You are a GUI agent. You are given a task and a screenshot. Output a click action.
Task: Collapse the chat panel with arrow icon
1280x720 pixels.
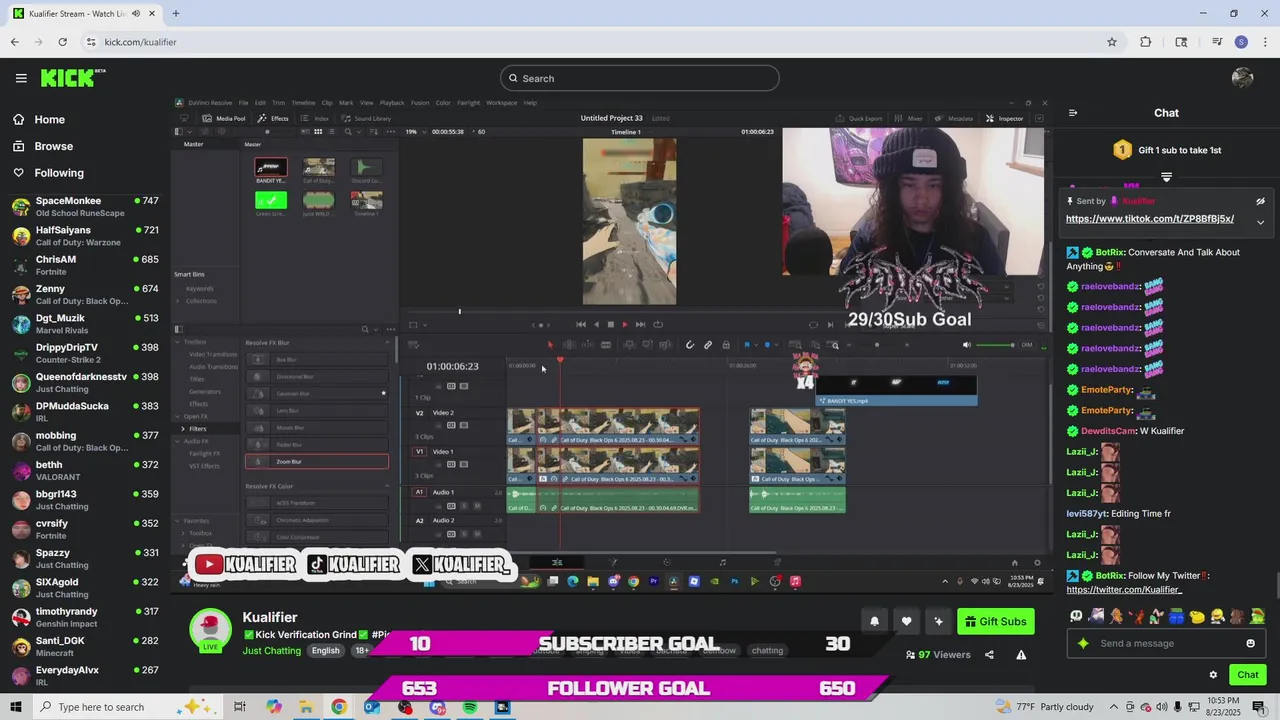click(x=1073, y=113)
